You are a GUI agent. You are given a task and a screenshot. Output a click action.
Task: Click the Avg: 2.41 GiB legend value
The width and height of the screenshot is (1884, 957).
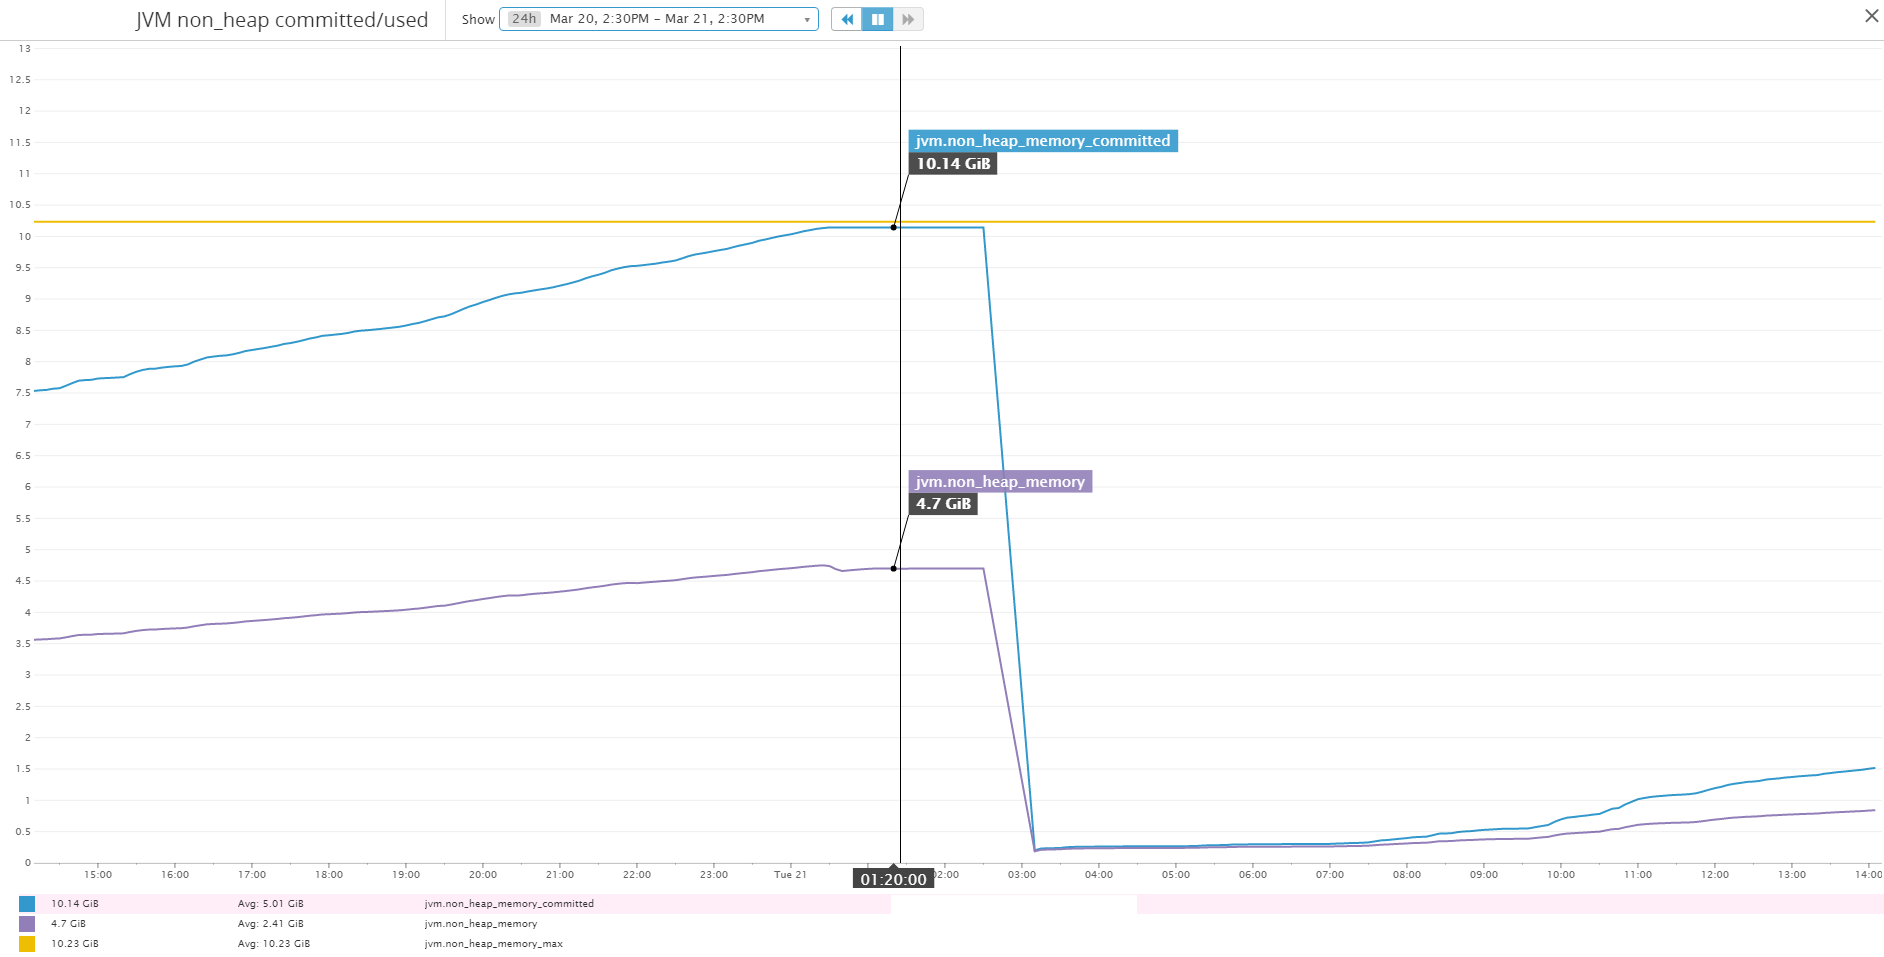tap(270, 924)
